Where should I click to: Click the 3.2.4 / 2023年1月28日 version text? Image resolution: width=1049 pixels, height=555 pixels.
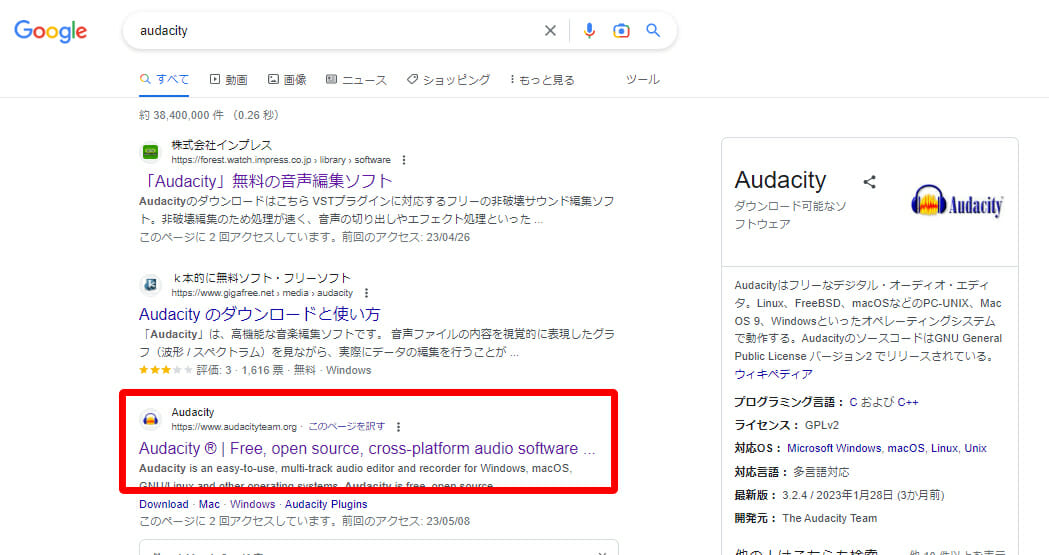863,495
